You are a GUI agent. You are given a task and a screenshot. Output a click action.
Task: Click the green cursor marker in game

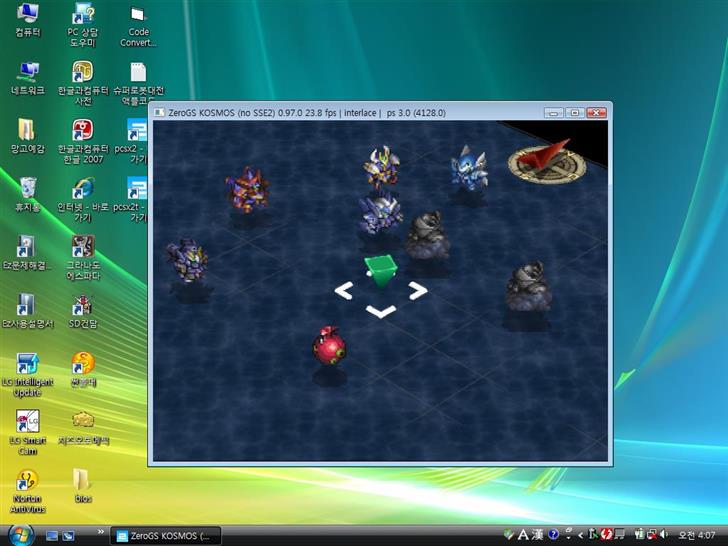tap(381, 270)
